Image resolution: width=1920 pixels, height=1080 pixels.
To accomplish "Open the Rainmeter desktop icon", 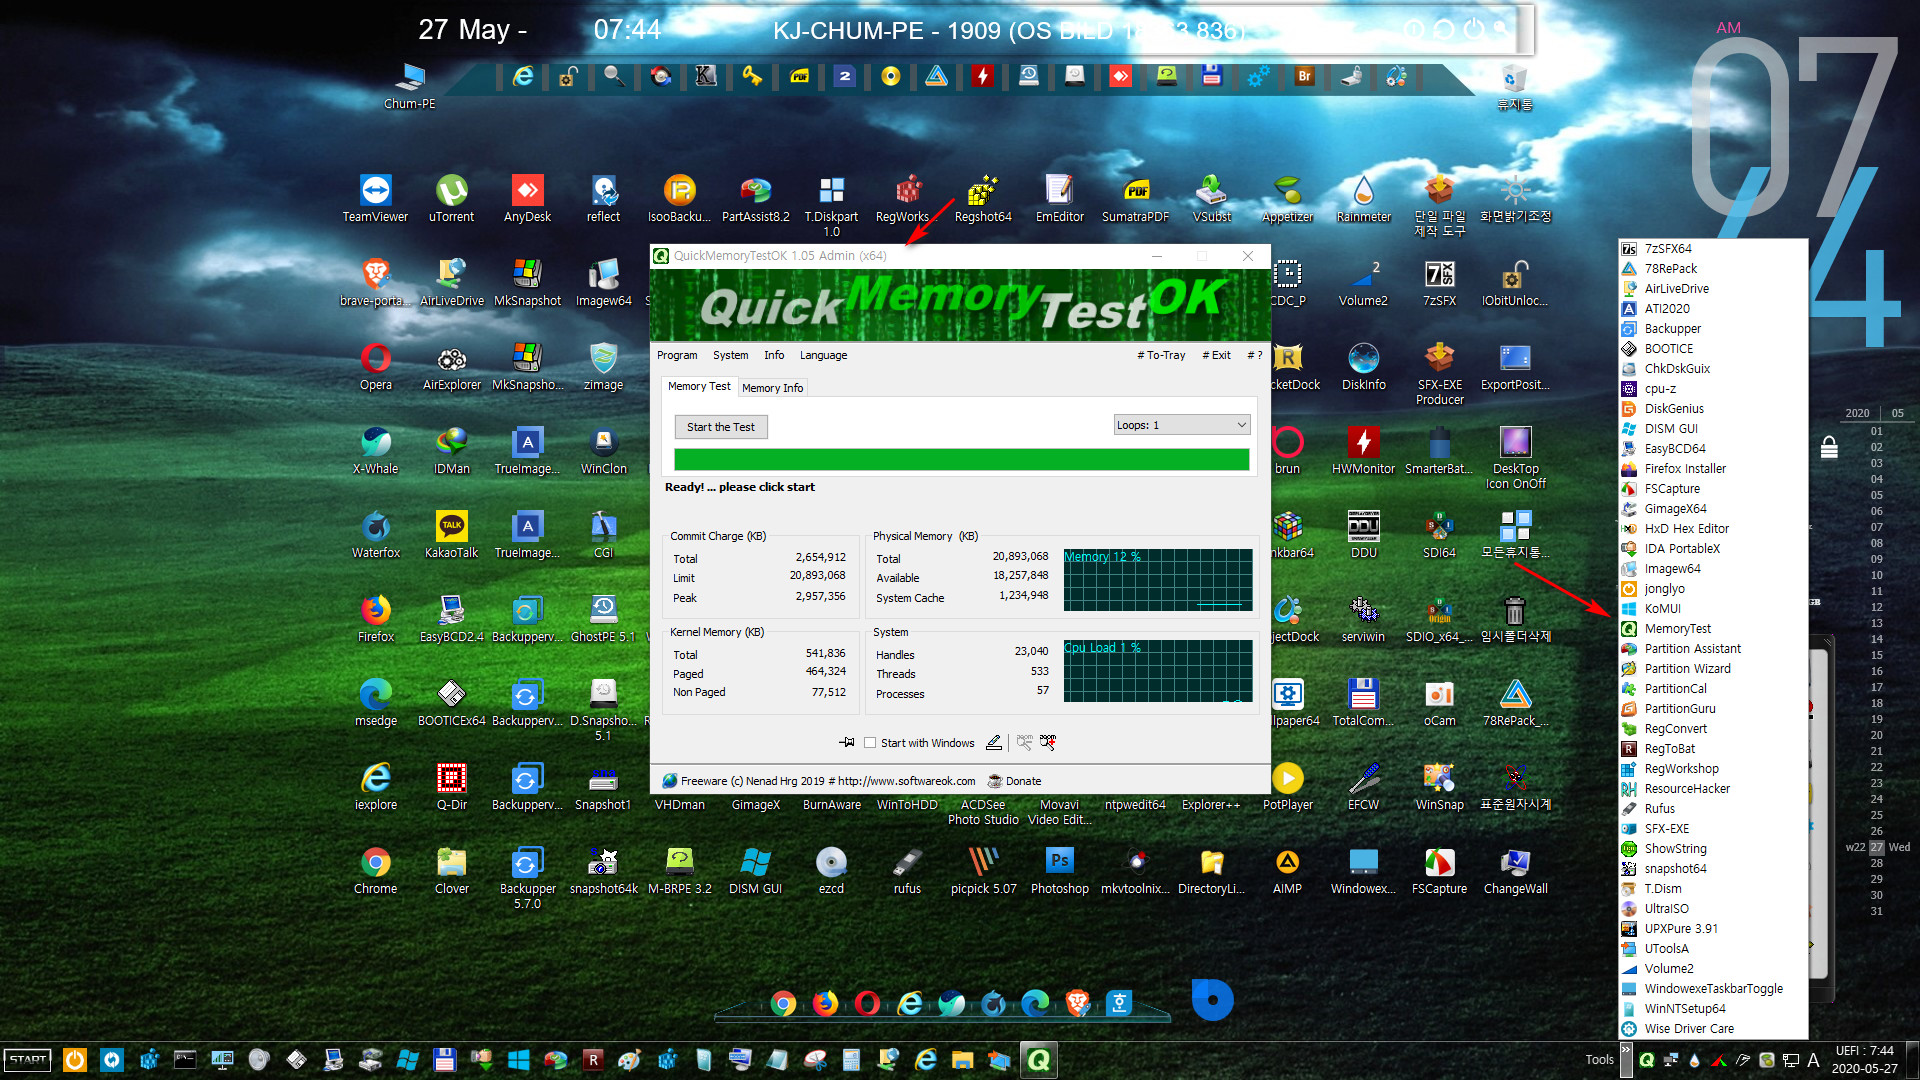I will pos(1363,198).
